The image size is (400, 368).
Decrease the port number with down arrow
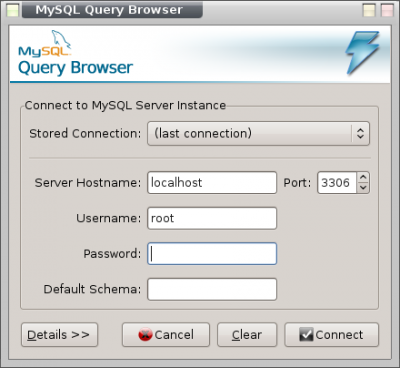pos(363,188)
